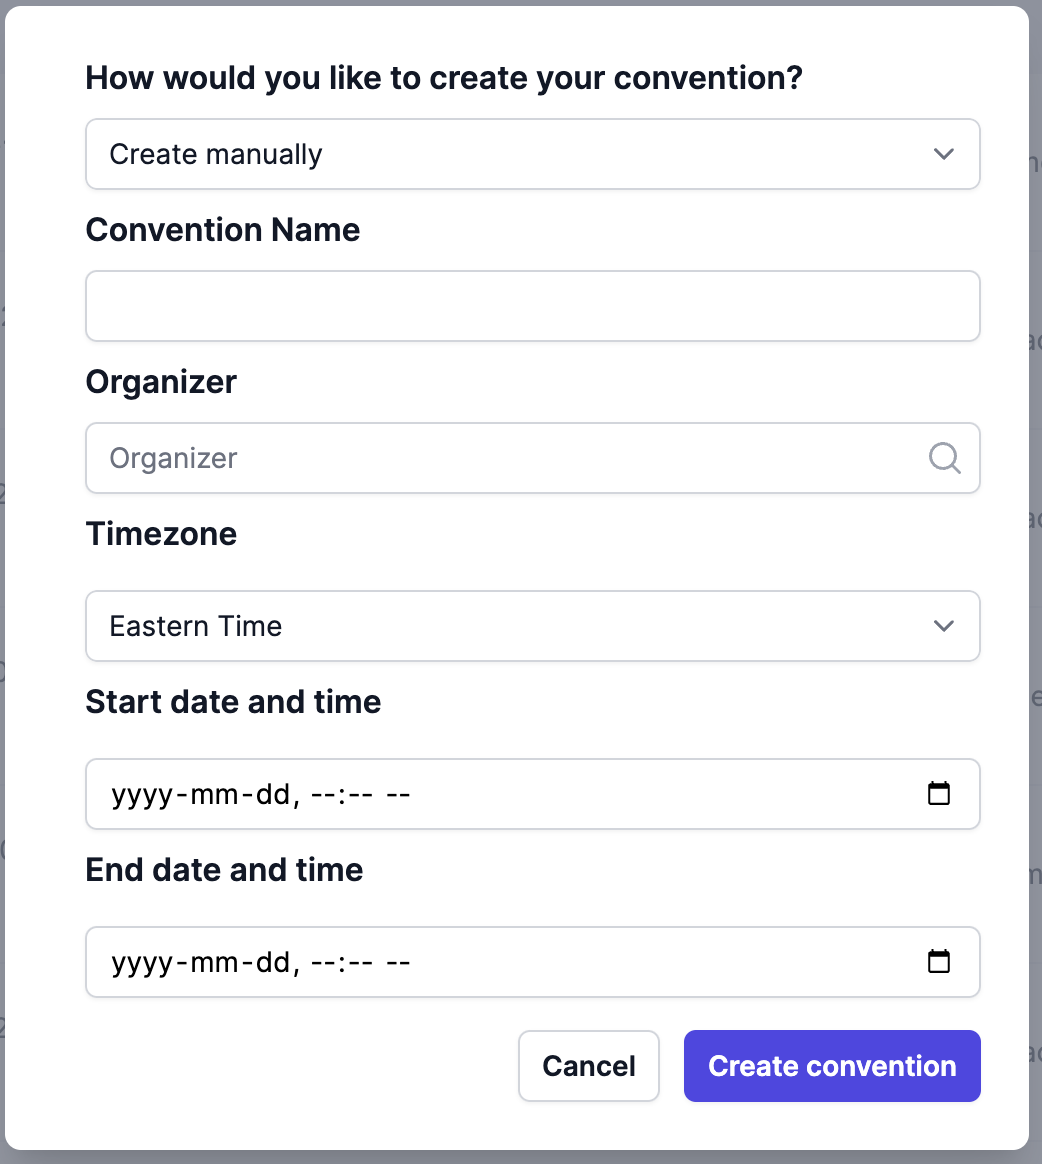Select the year segment of End date
Viewport: 1042px width, 1164px height.
pyautogui.click(x=141, y=963)
